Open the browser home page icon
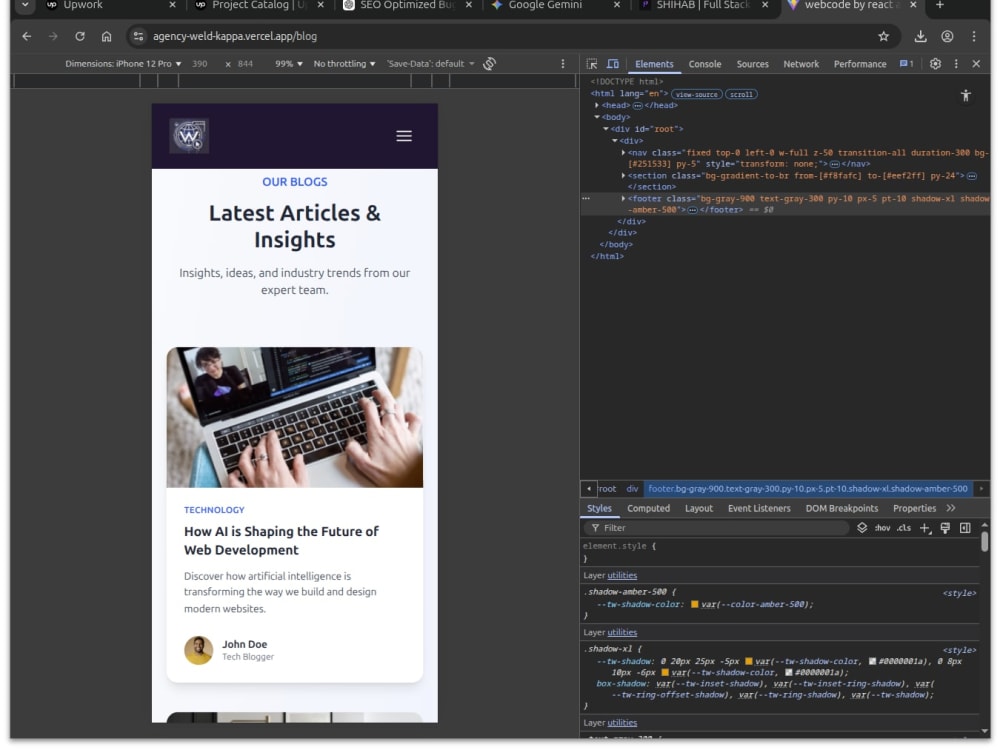The image size is (1000, 750). click(107, 36)
